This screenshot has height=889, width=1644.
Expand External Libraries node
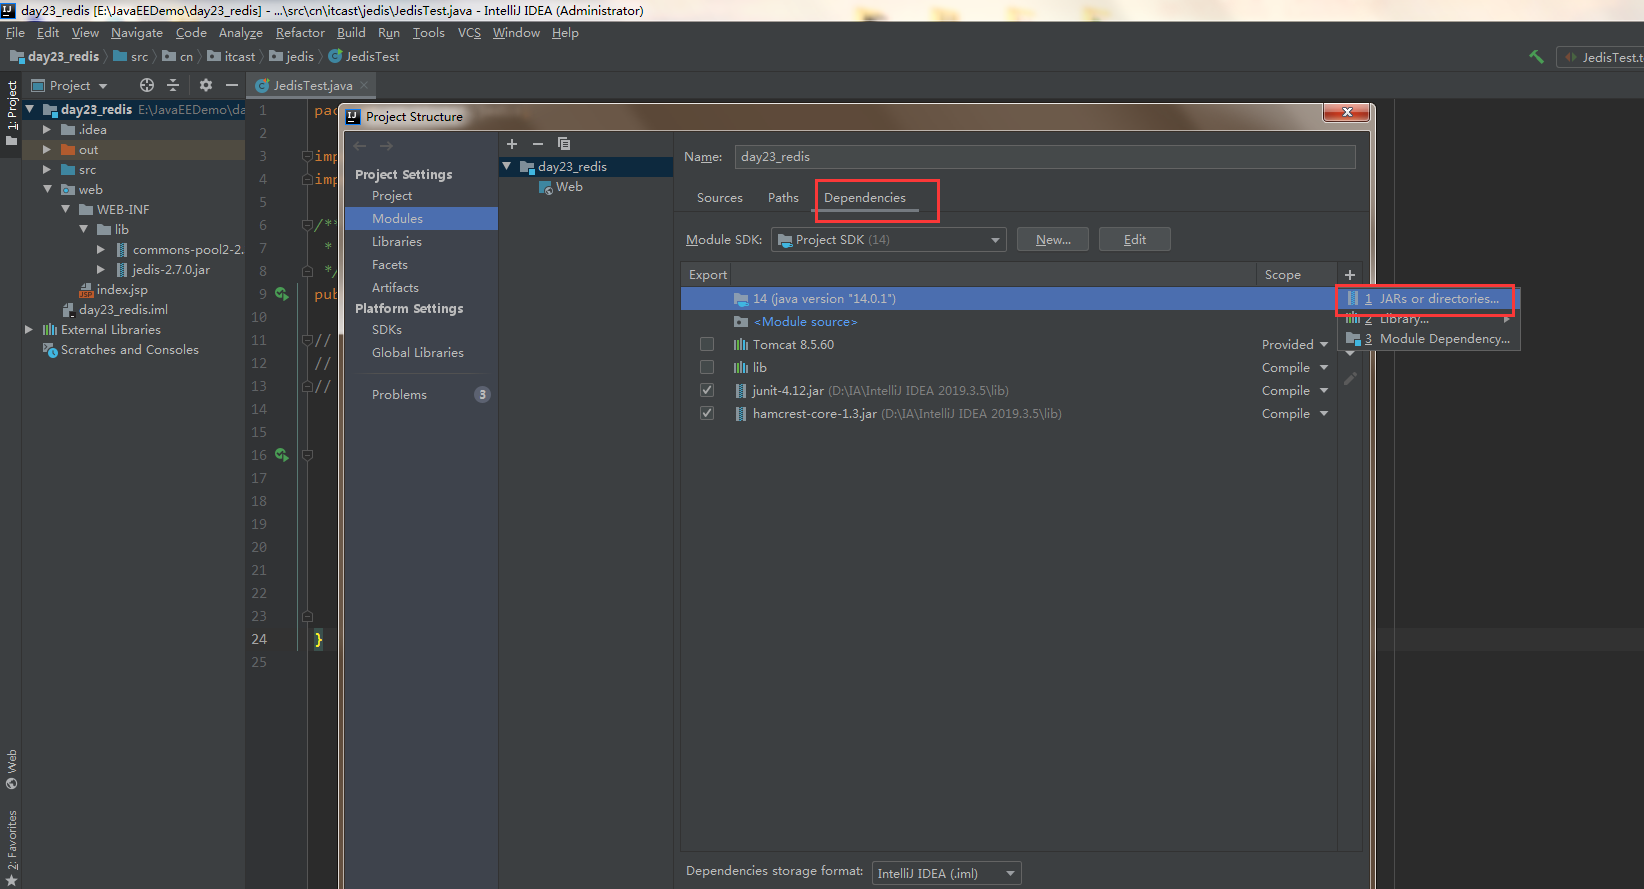tap(29, 330)
